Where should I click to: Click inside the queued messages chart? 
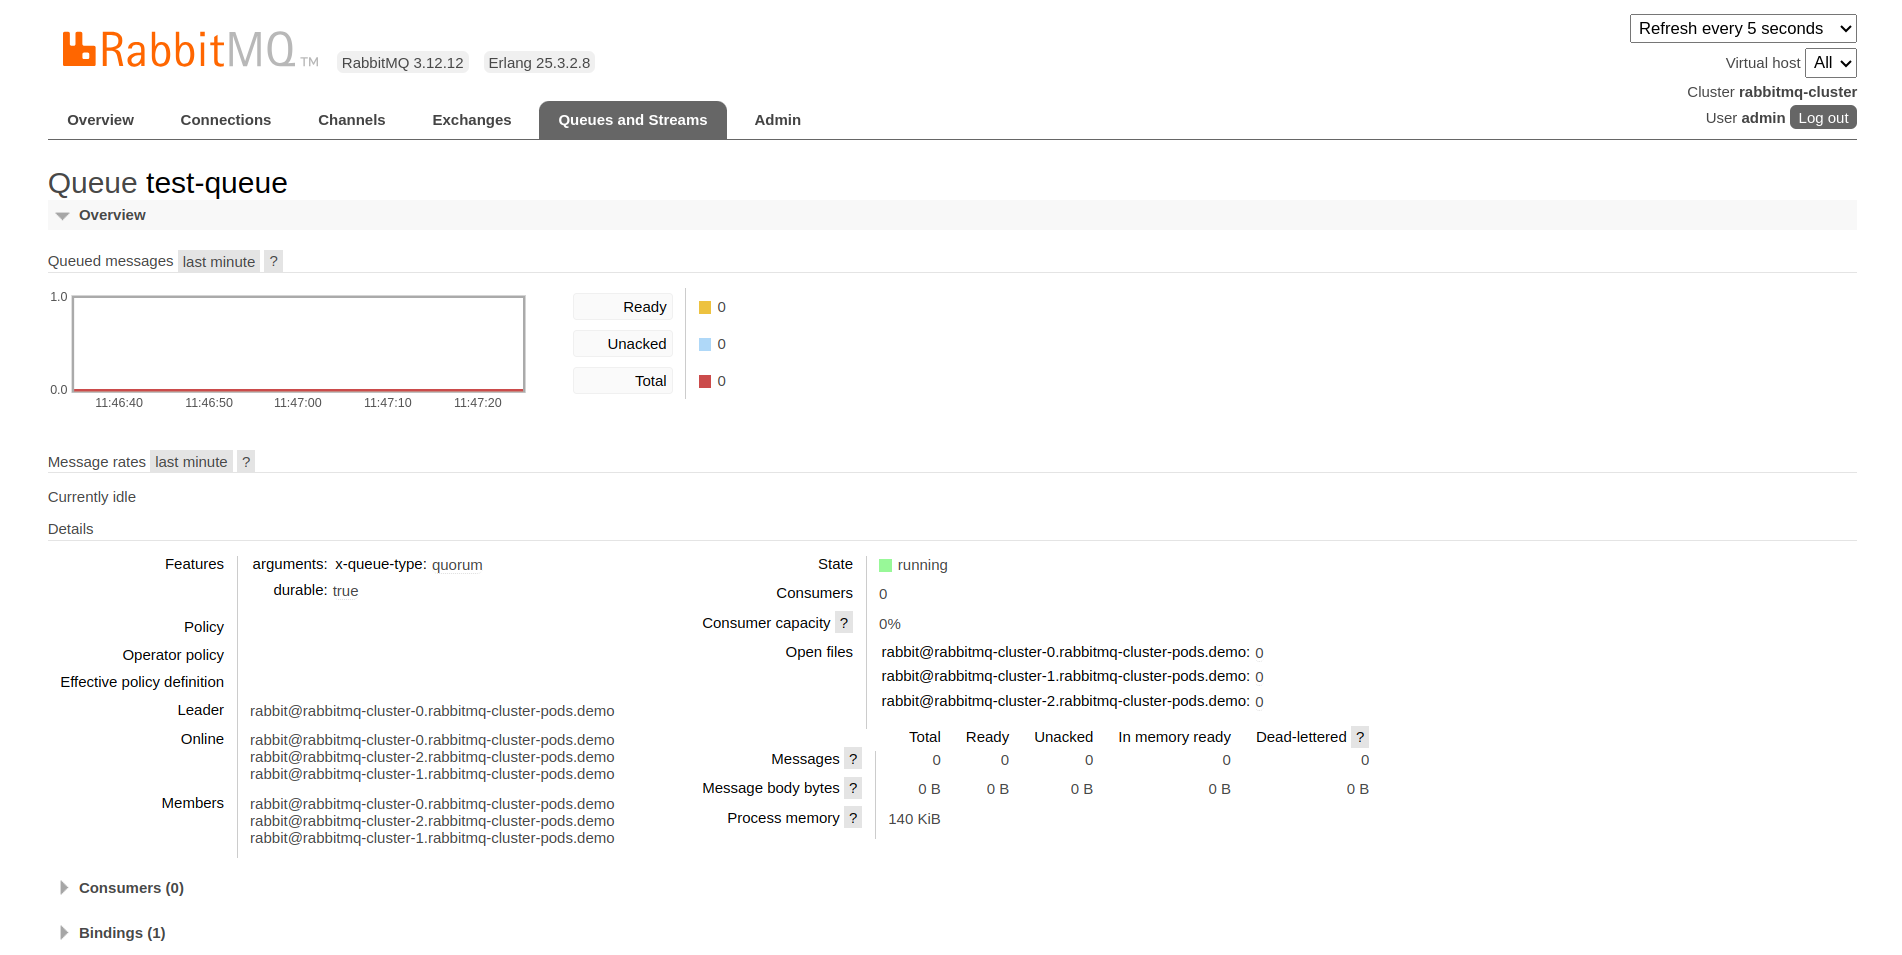[x=298, y=343]
